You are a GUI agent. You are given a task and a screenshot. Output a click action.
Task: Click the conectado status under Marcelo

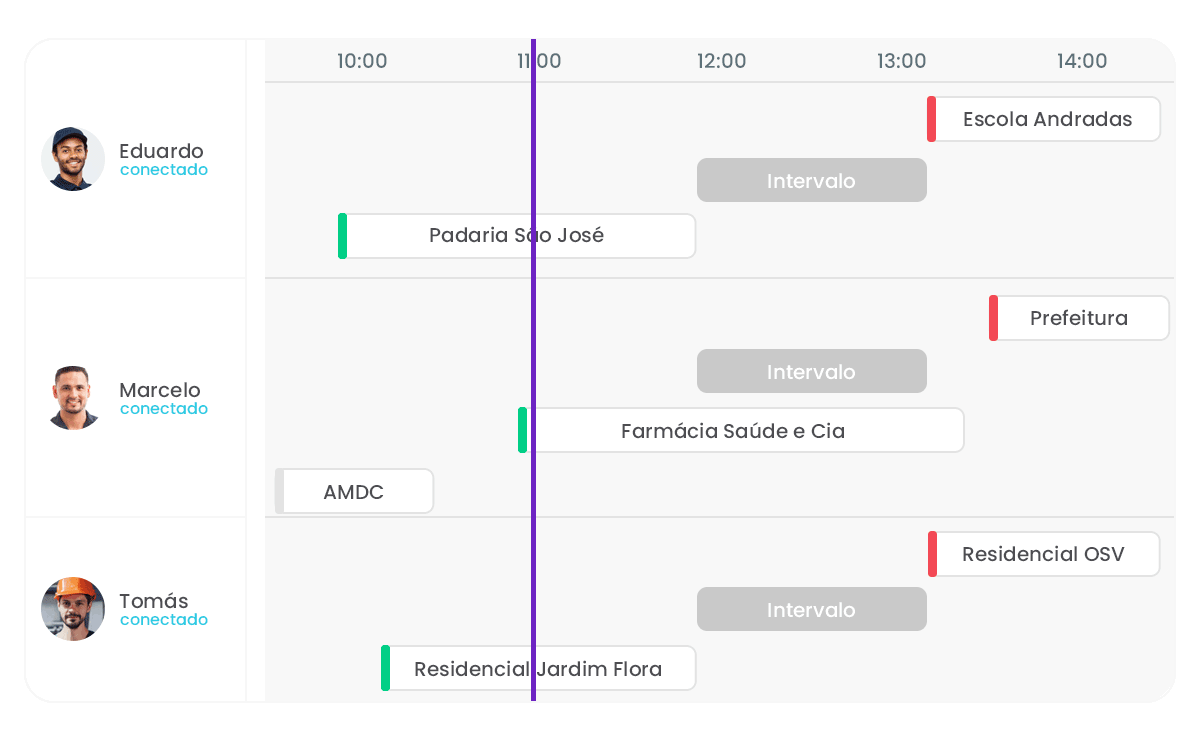pyautogui.click(x=164, y=408)
